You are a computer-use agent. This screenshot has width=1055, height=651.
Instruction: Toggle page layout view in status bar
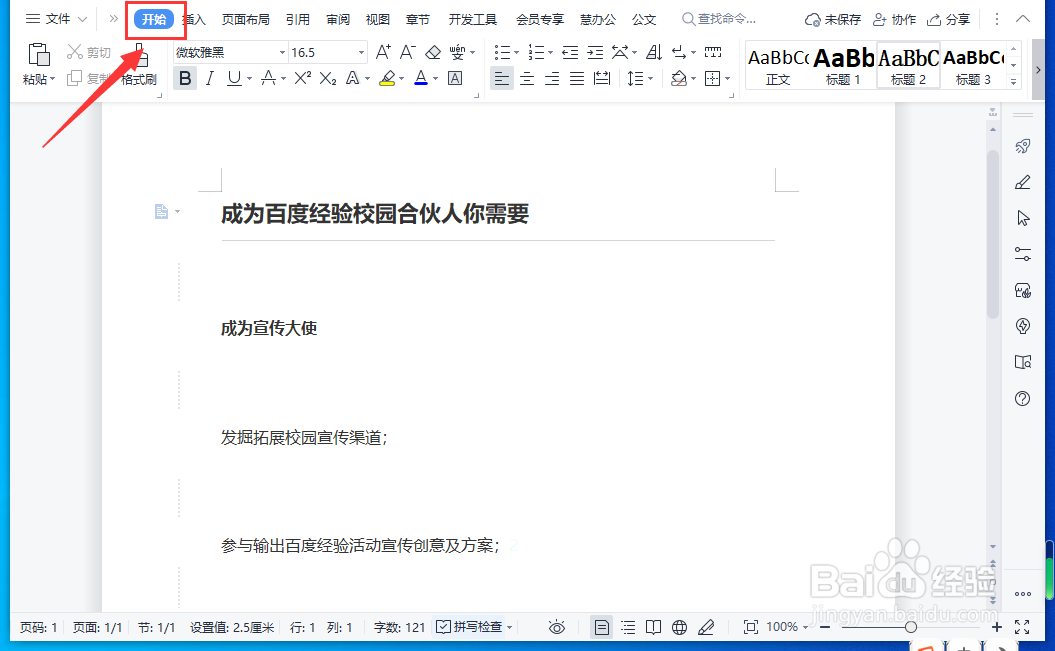(x=602, y=627)
